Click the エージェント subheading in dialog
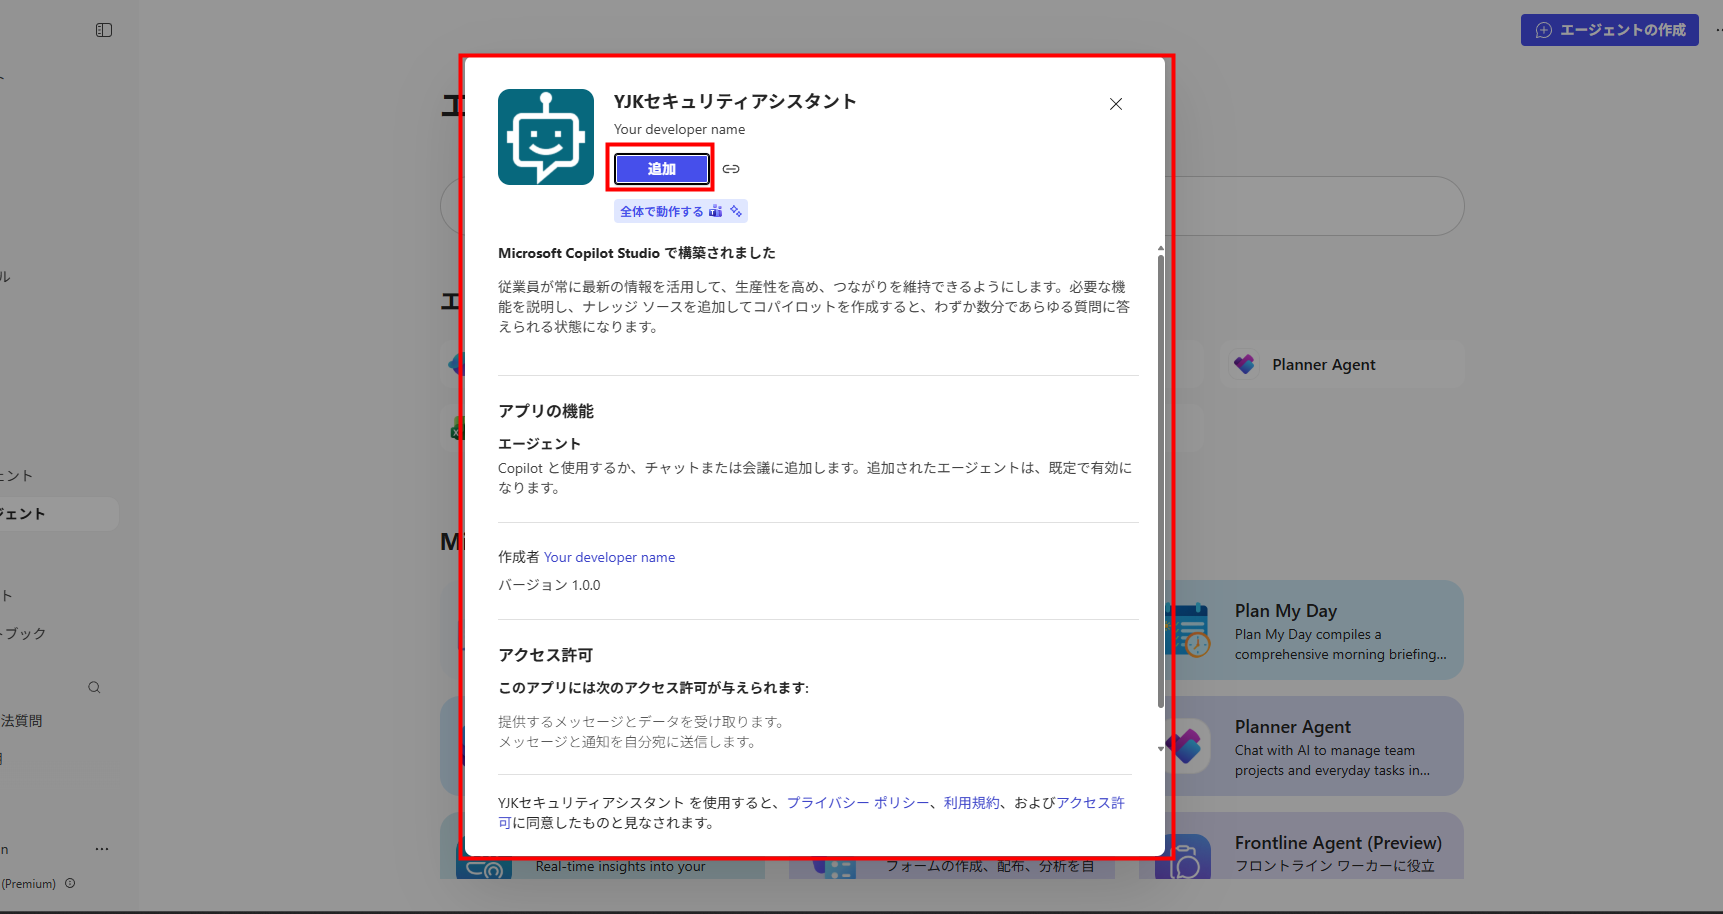Screen dimensions: 1723x914 539,444
